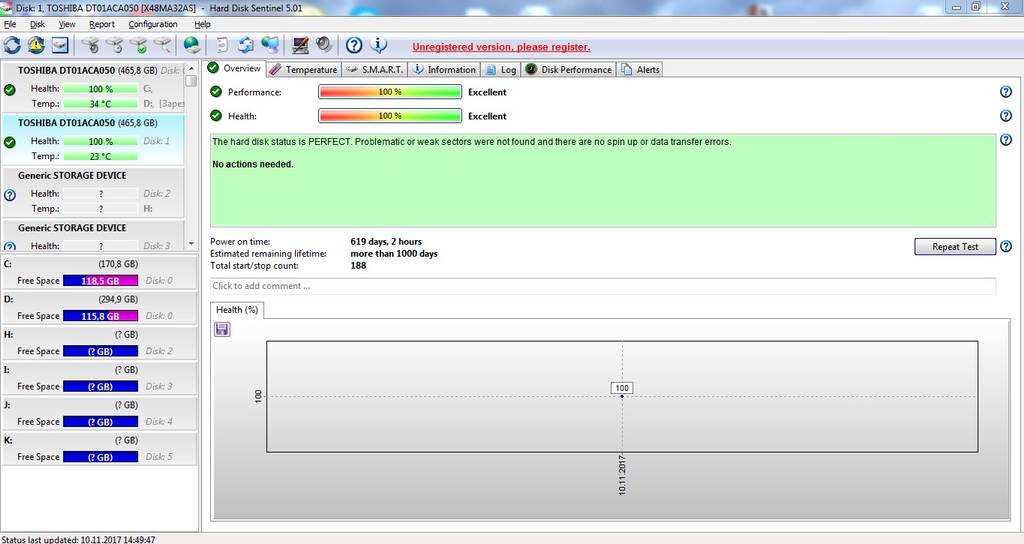Switch to the Alerts tab
The image size is (1024, 544).
click(640, 69)
